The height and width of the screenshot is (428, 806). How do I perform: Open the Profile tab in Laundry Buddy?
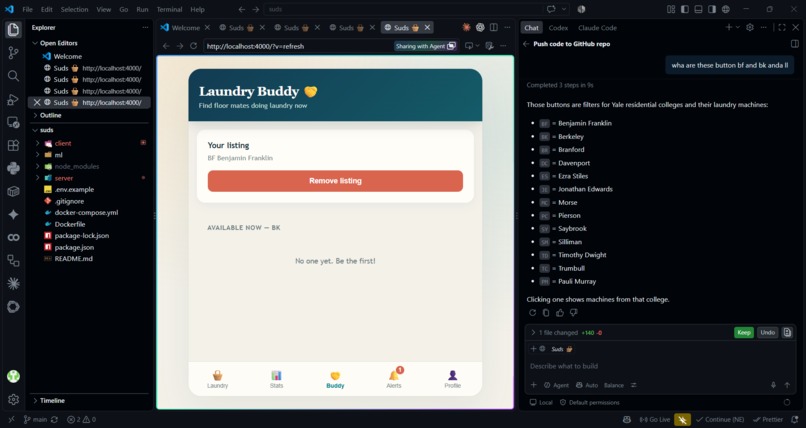coord(452,379)
